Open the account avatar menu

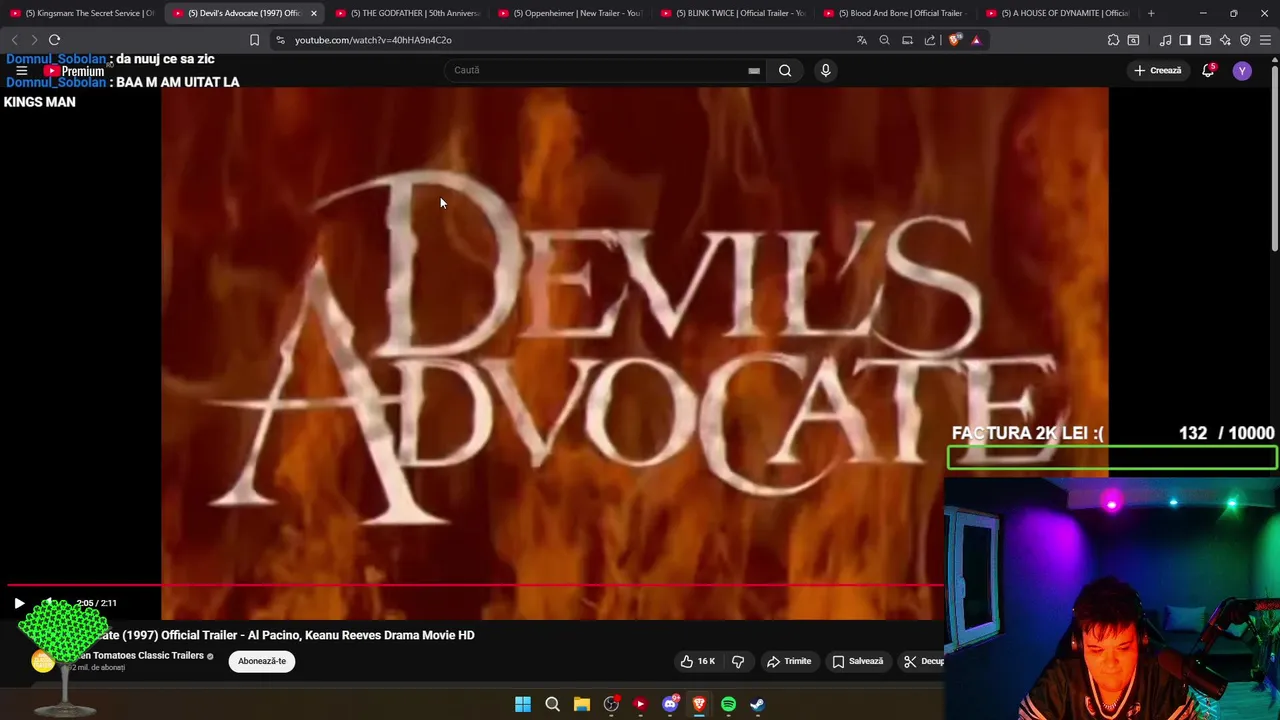[x=1242, y=71]
